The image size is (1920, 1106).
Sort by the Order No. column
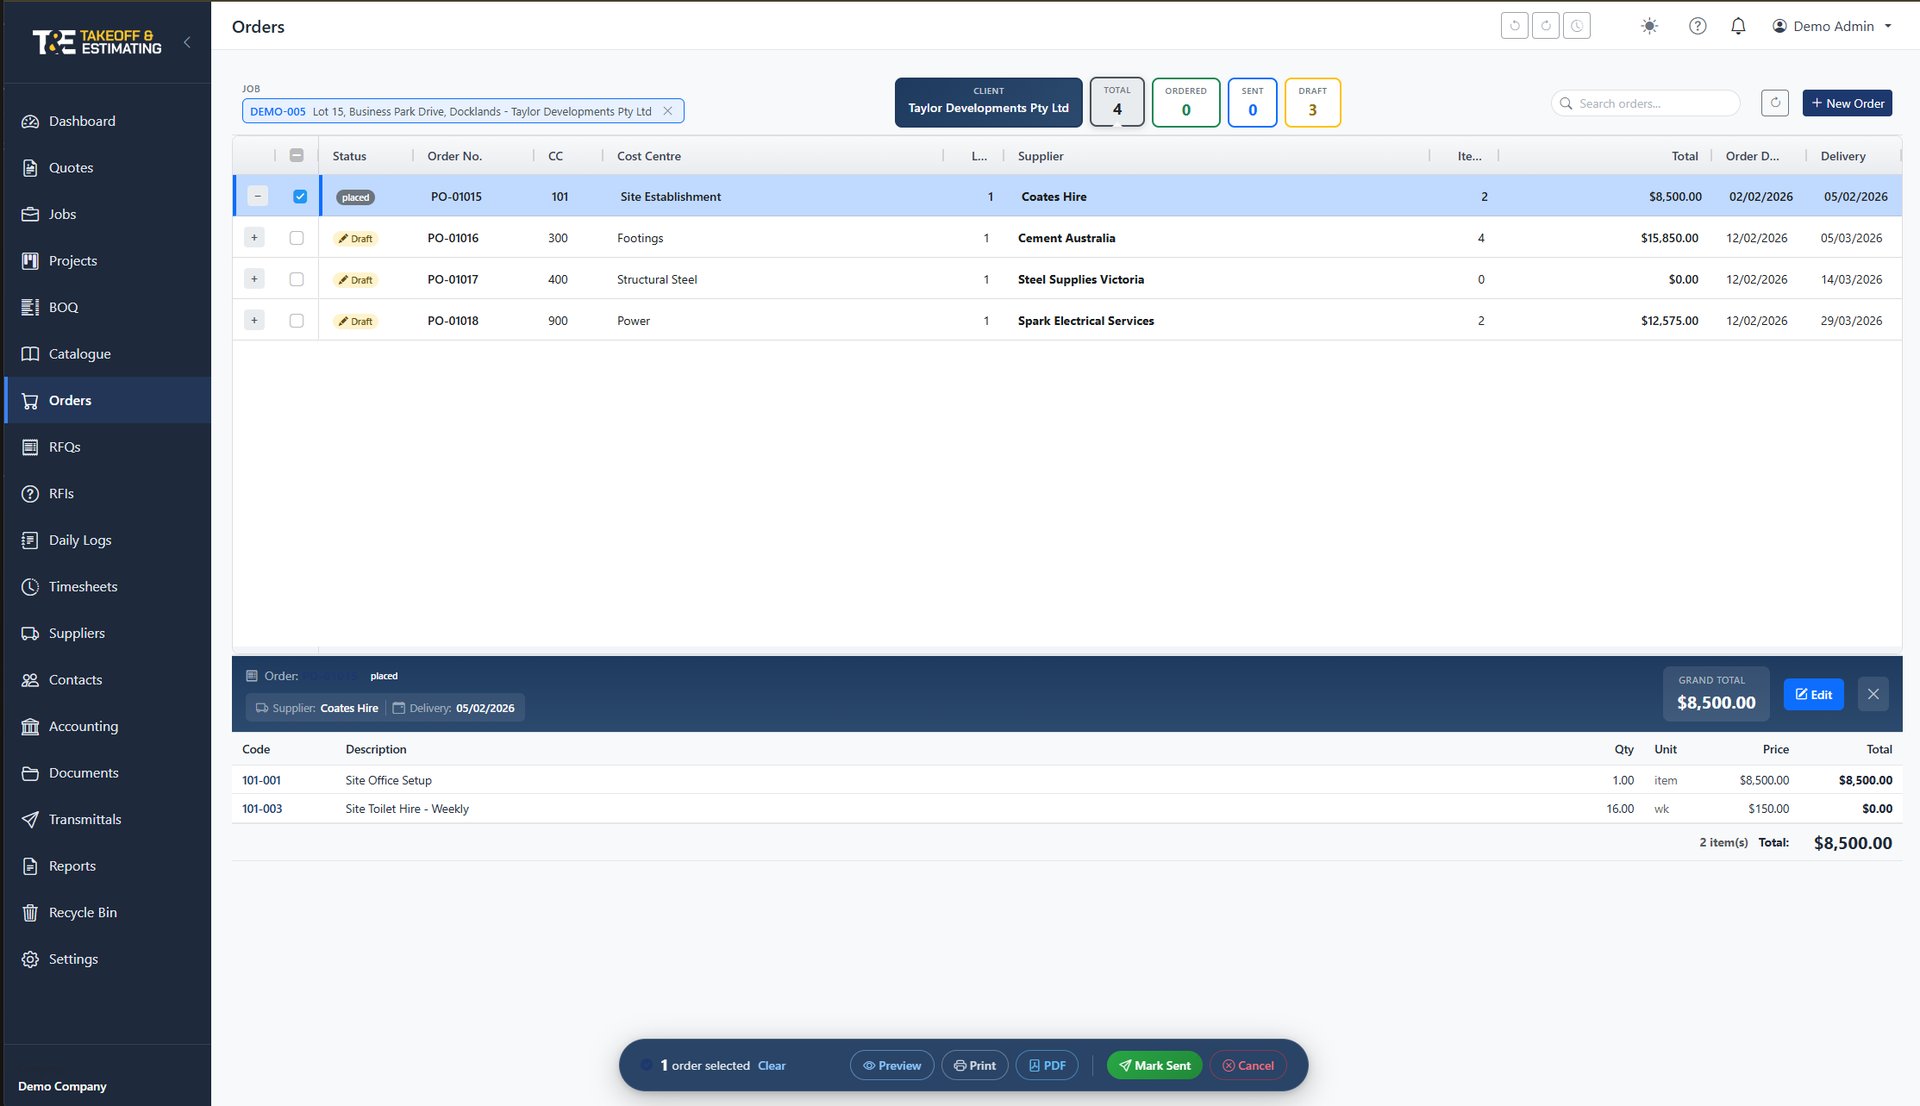454,156
